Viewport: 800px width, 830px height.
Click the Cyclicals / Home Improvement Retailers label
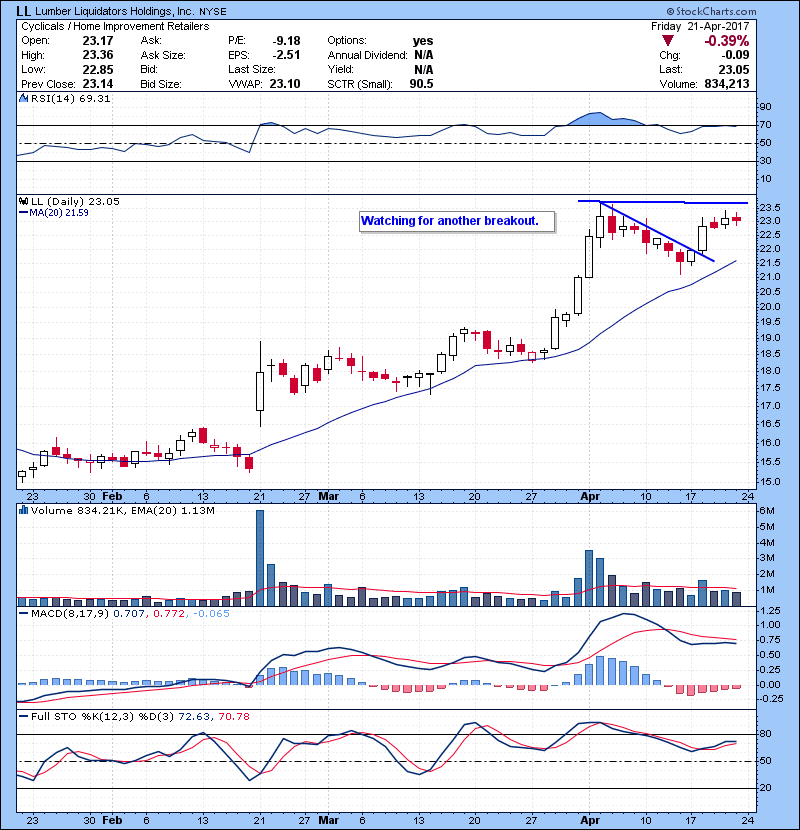115,26
